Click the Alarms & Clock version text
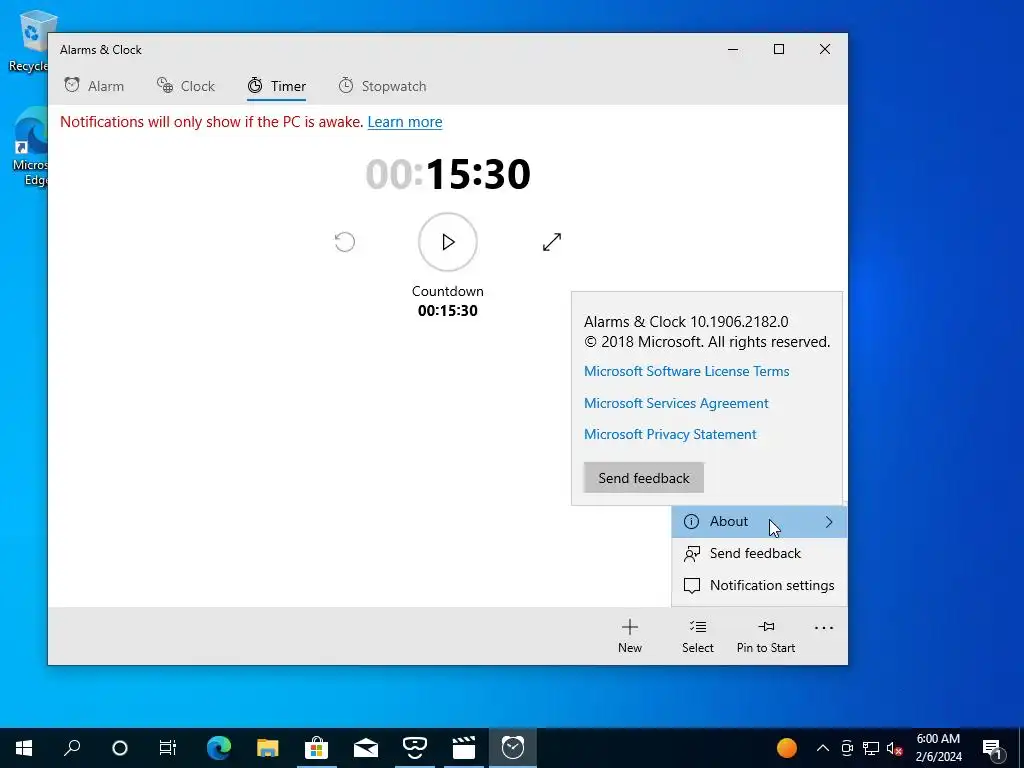Viewport: 1024px width, 768px height. 686,322
